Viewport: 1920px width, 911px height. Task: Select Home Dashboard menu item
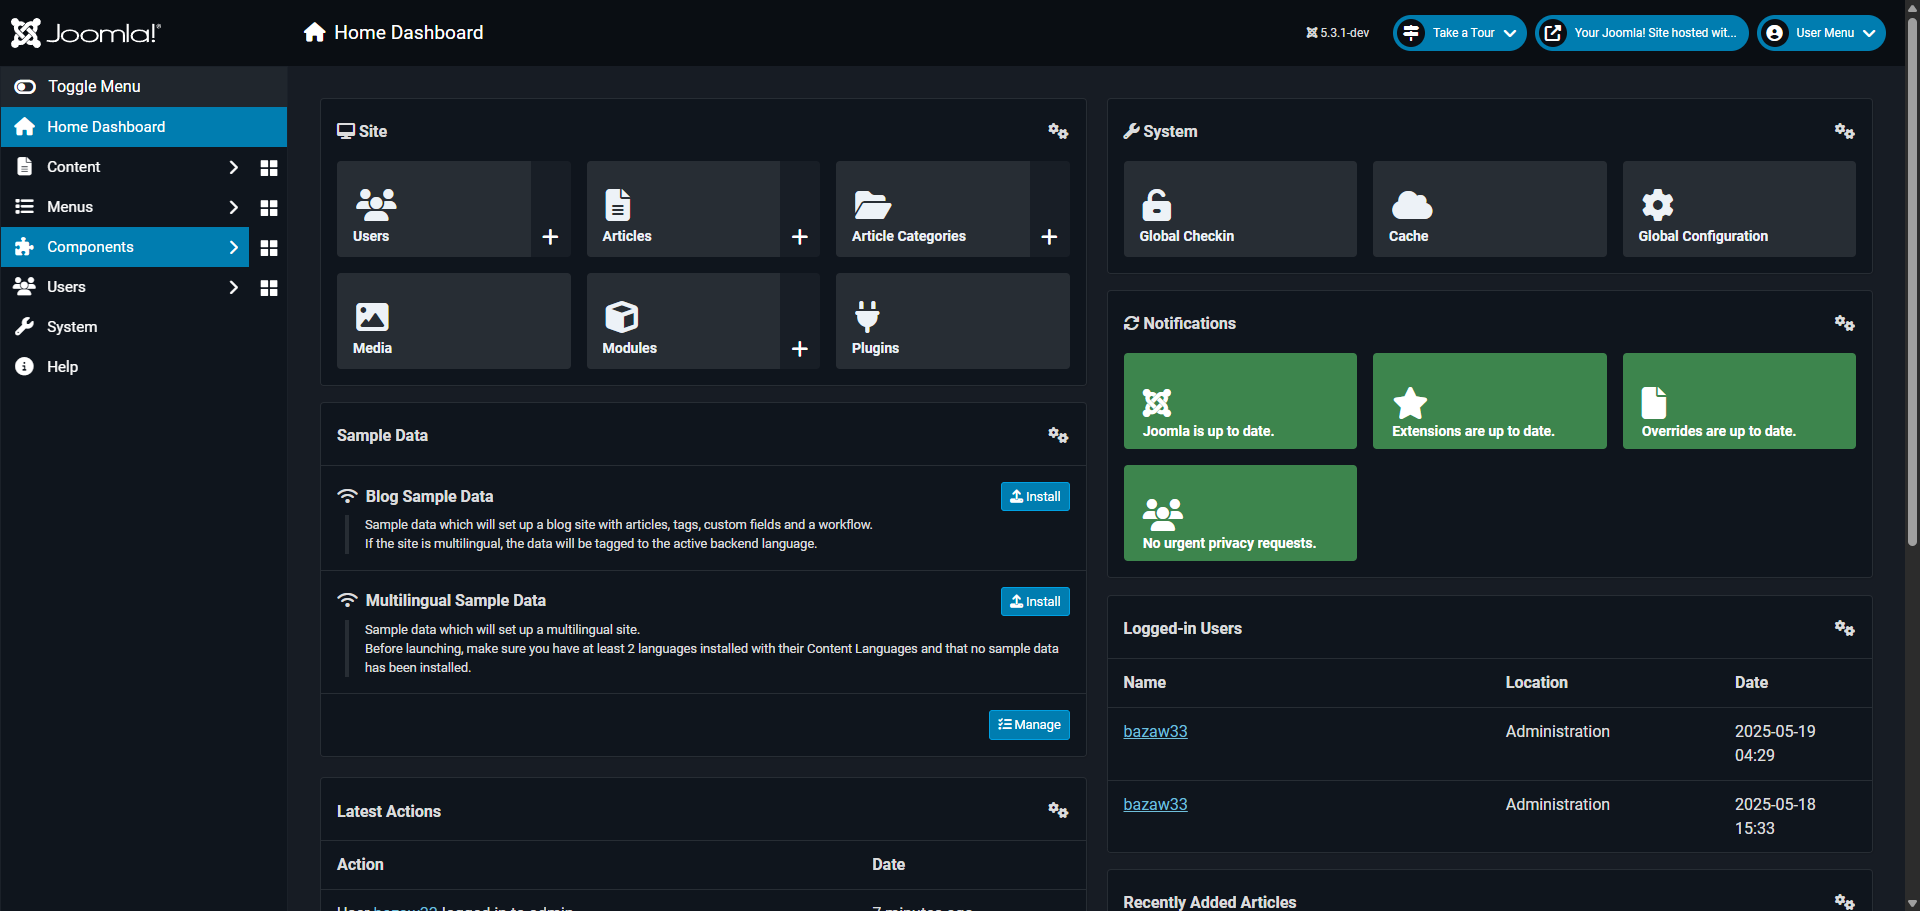coord(143,127)
